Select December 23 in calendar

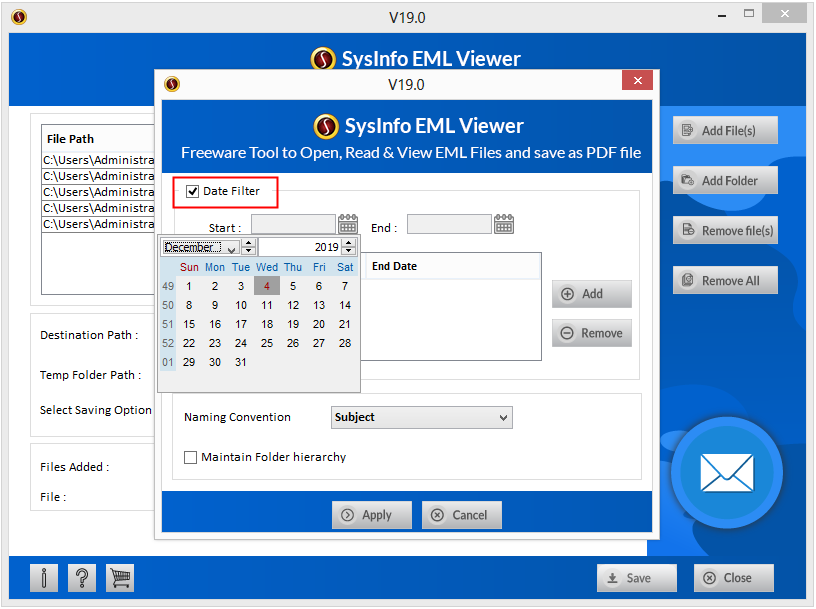[215, 343]
